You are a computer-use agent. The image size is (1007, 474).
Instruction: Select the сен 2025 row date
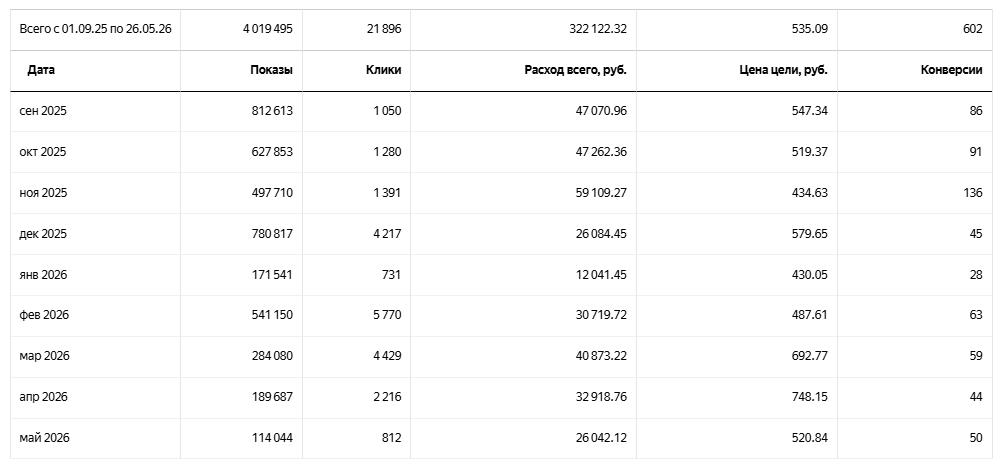tap(43, 111)
